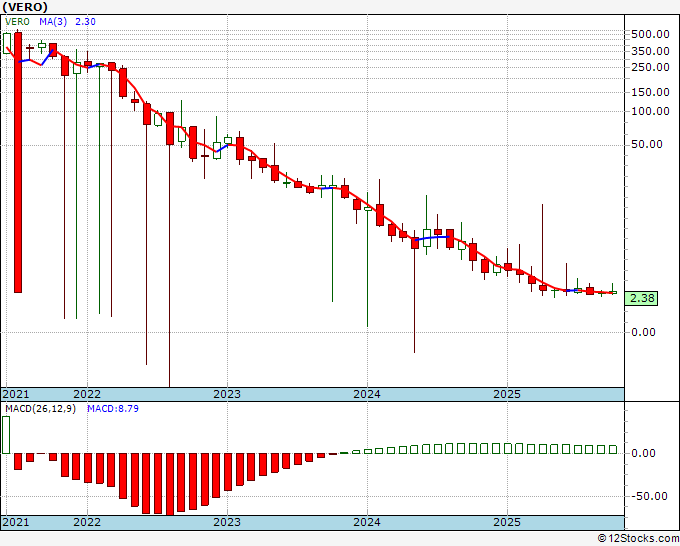Open the 12Stocks.com copyright link
Viewport: 680px width, 546px height.
coord(638,539)
